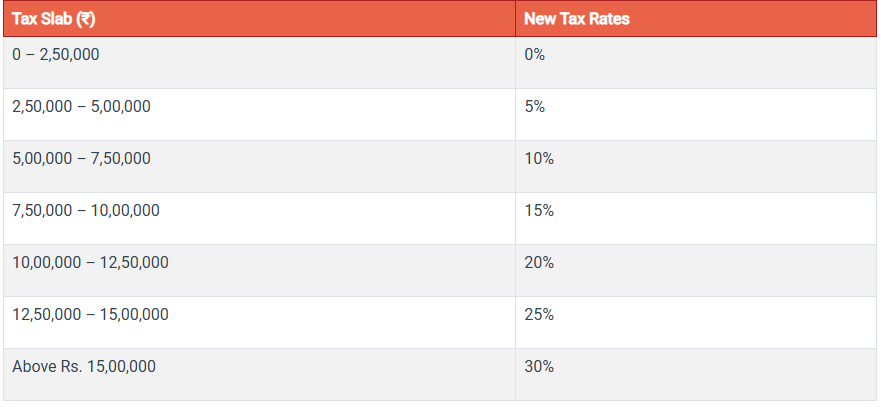Select the 10% tax rate cell
This screenshot has width=881, height=407.
(x=538, y=158)
